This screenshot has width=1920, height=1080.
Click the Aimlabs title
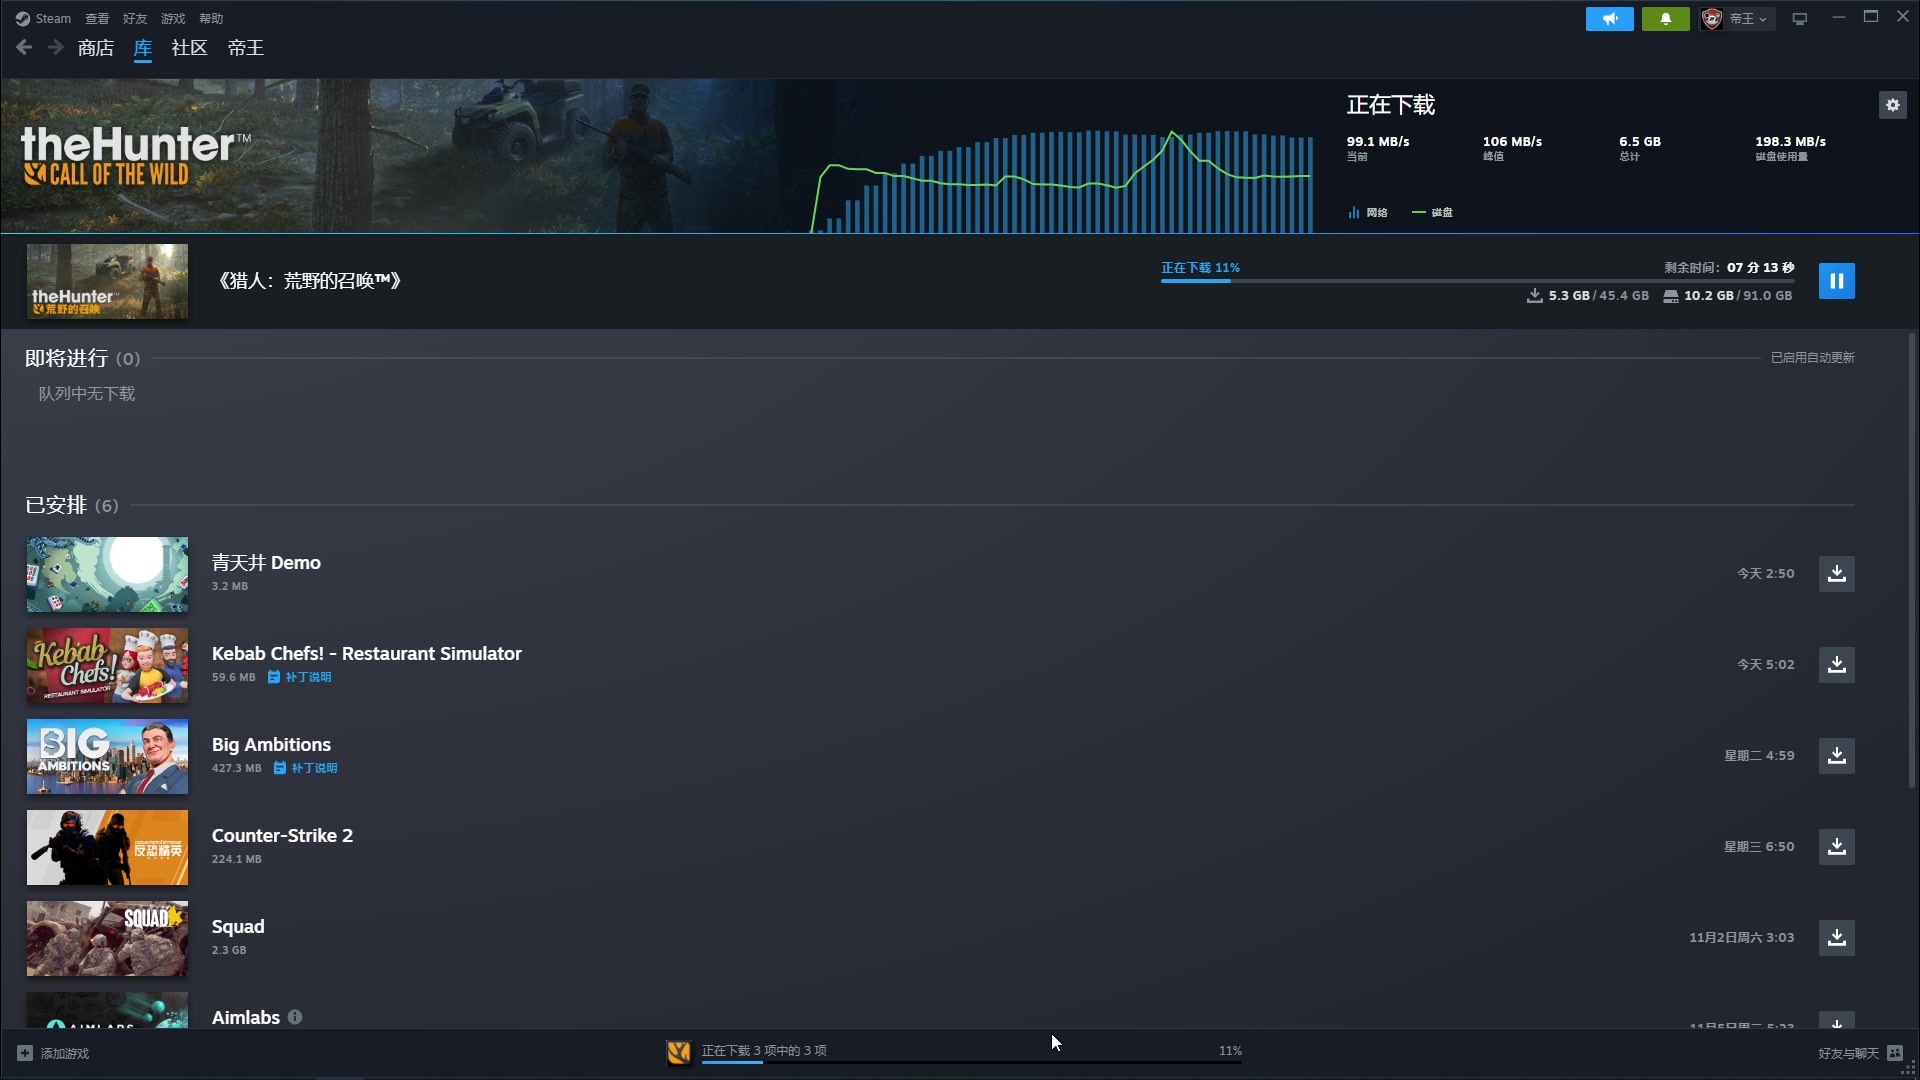click(245, 1018)
